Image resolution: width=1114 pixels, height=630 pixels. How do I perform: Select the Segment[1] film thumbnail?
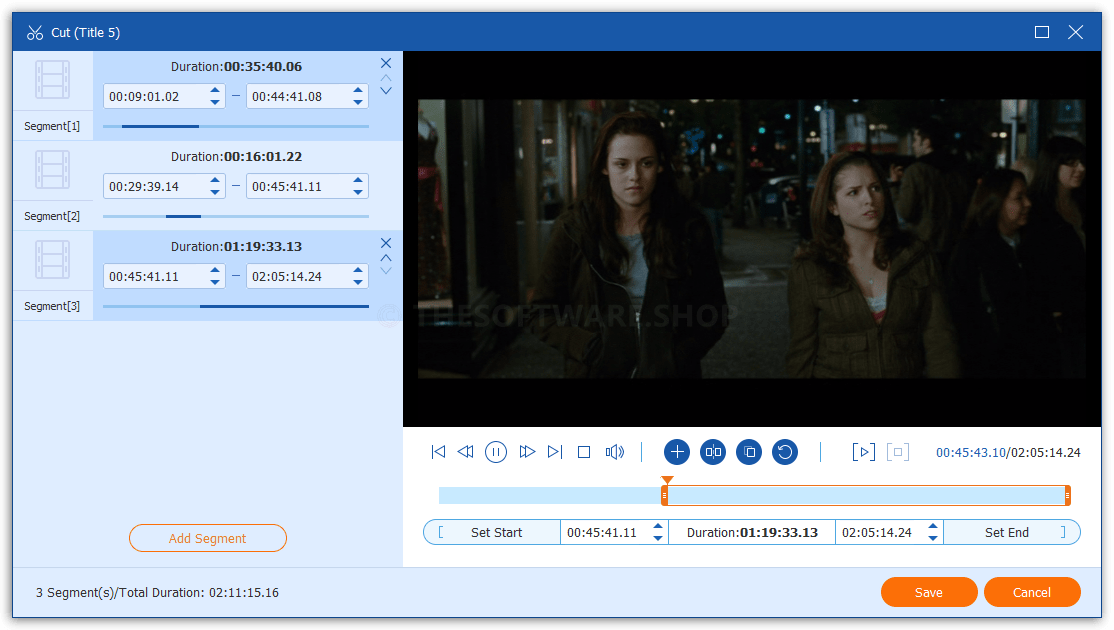pyautogui.click(x=53, y=80)
